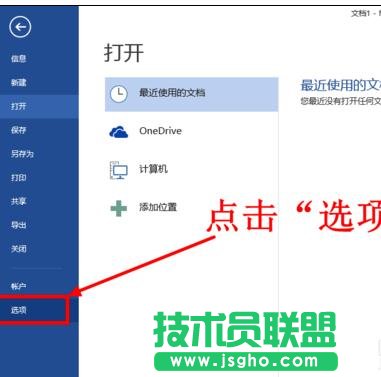Image resolution: width=381 pixels, height=377 pixels.
Task: Click 关闭 in the sidebar
Action: coord(19,249)
